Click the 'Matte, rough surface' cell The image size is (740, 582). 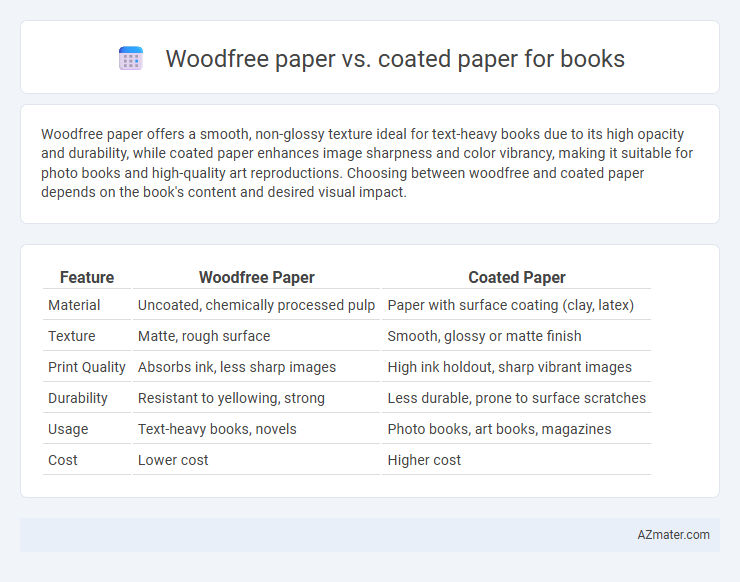[256, 336]
